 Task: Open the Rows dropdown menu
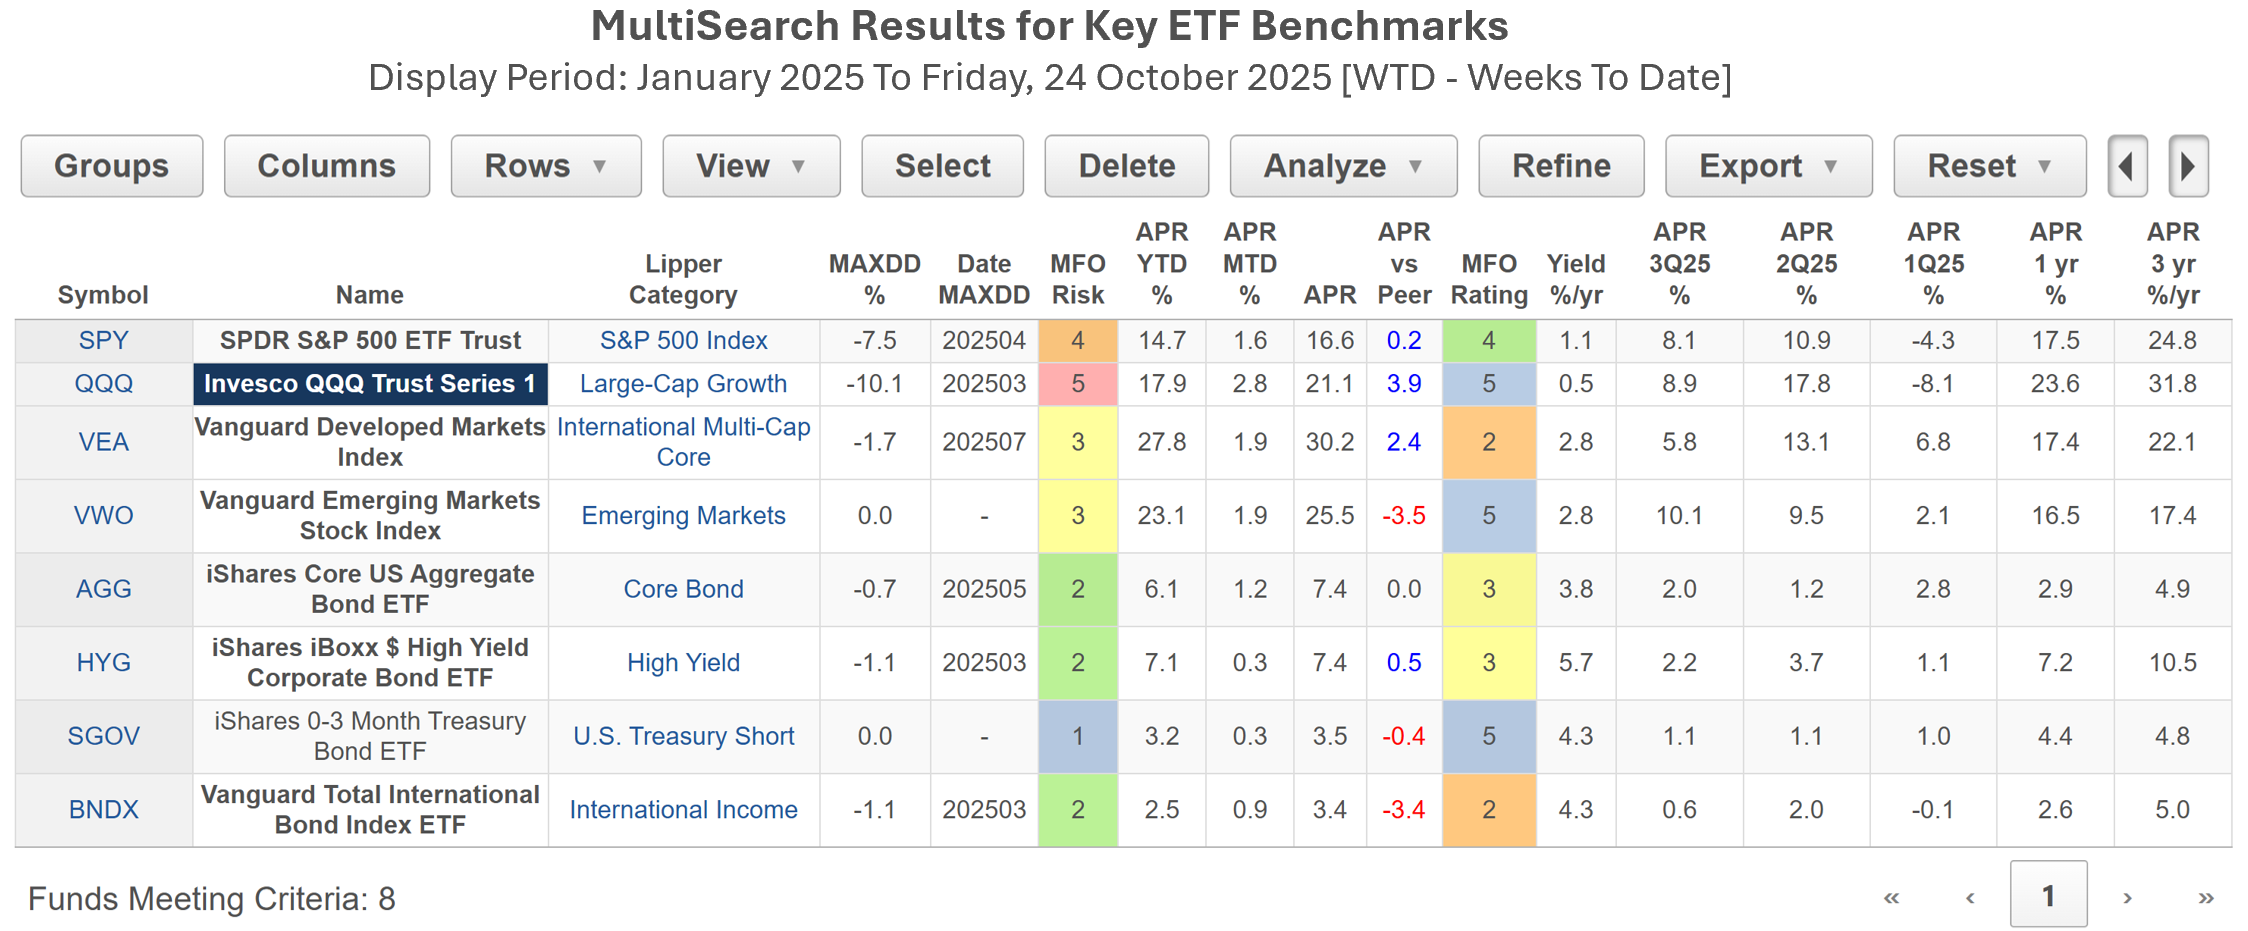tap(545, 166)
